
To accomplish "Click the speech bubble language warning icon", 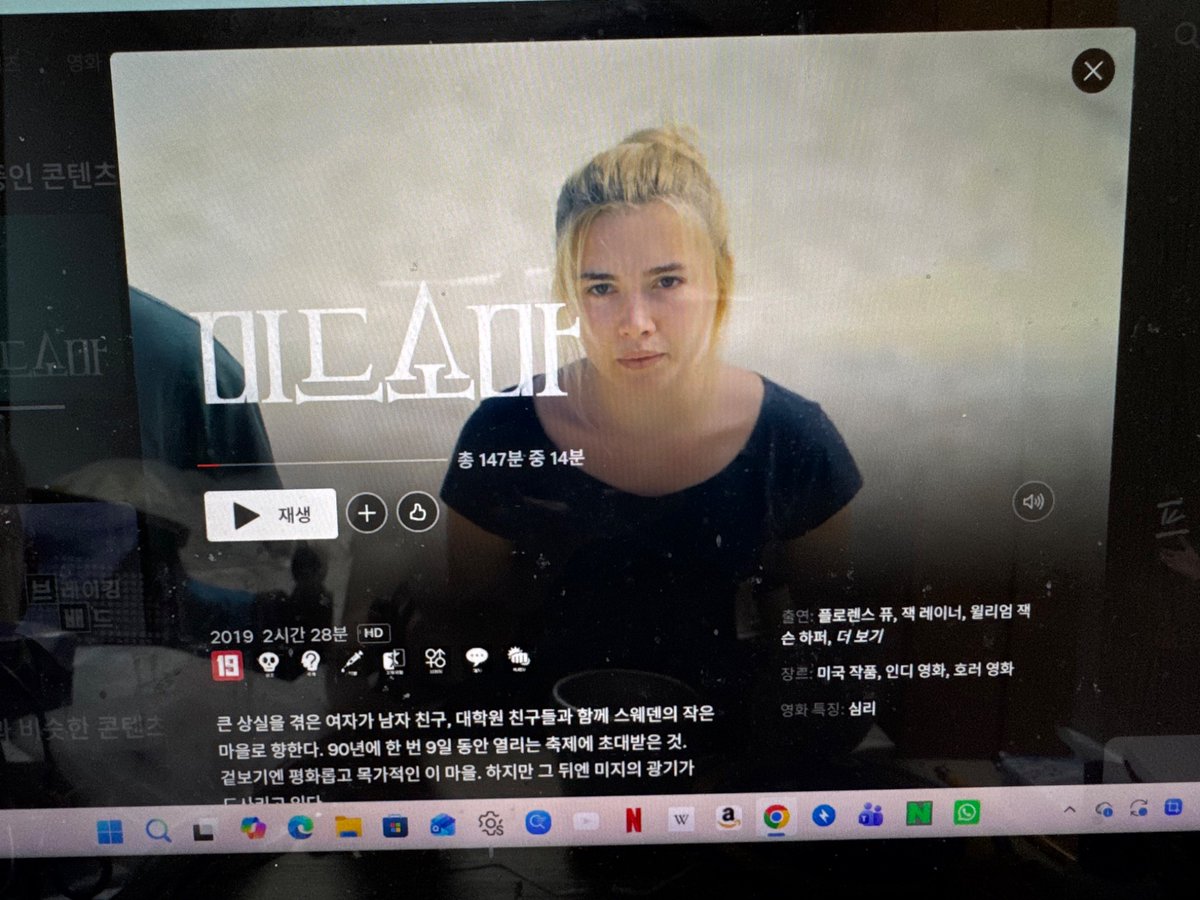I will pos(476,659).
